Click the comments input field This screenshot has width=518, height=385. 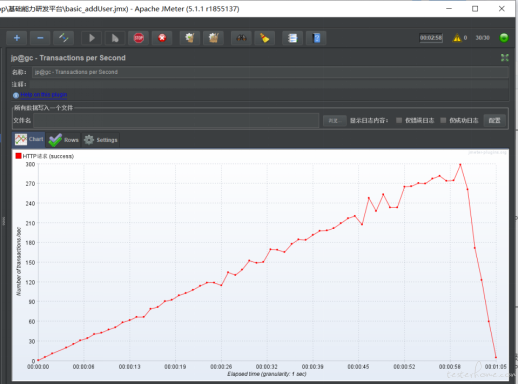coord(269,84)
